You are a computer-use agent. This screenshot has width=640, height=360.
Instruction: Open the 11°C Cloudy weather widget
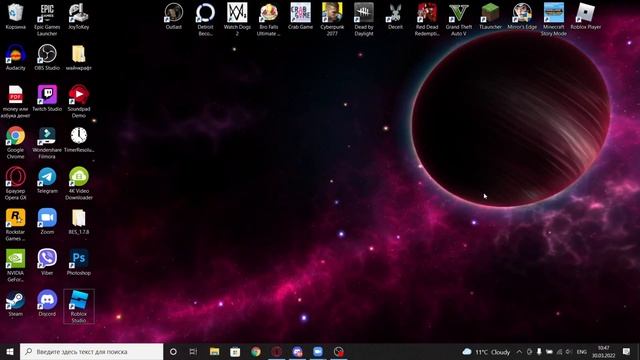(486, 351)
